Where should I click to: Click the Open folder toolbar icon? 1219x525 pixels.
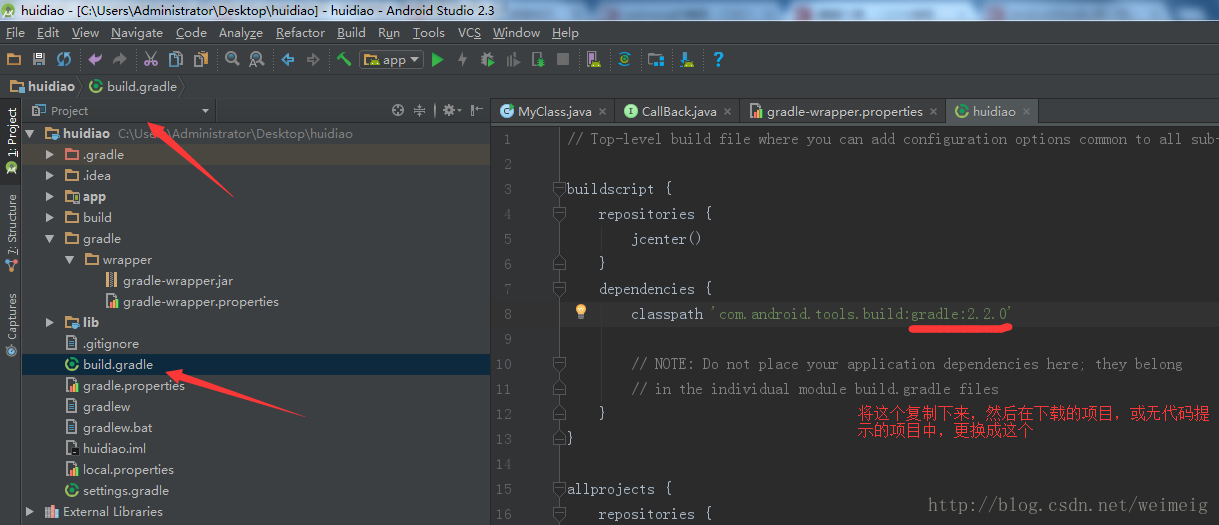click(x=14, y=60)
